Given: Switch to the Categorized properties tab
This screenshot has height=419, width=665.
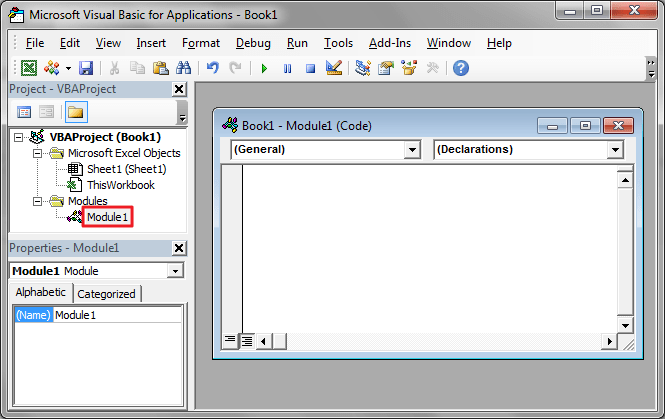Looking at the screenshot, I should (x=106, y=294).
